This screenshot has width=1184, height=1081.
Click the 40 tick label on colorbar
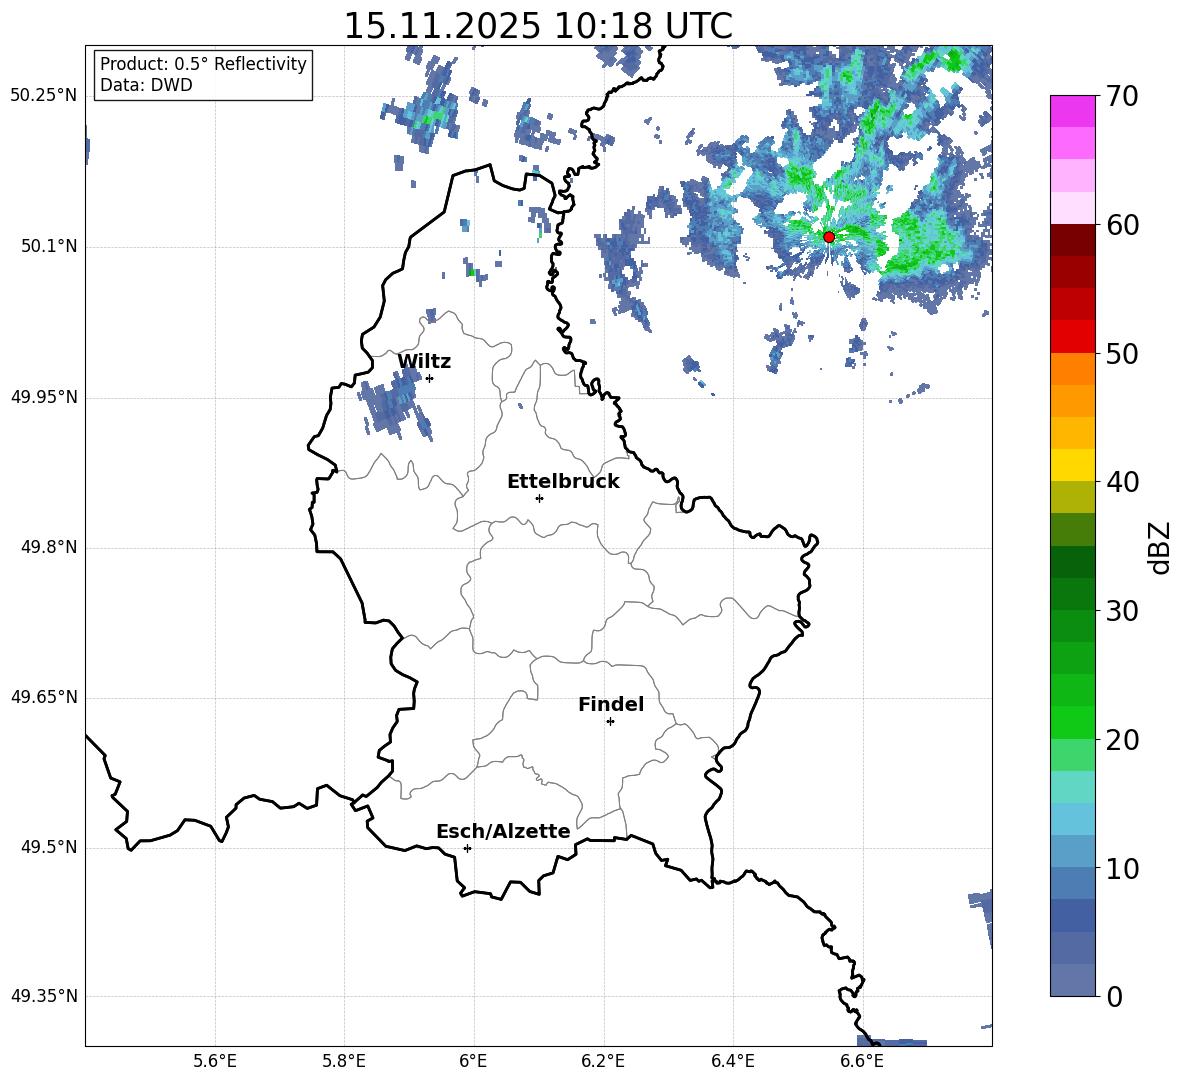(x=1122, y=482)
